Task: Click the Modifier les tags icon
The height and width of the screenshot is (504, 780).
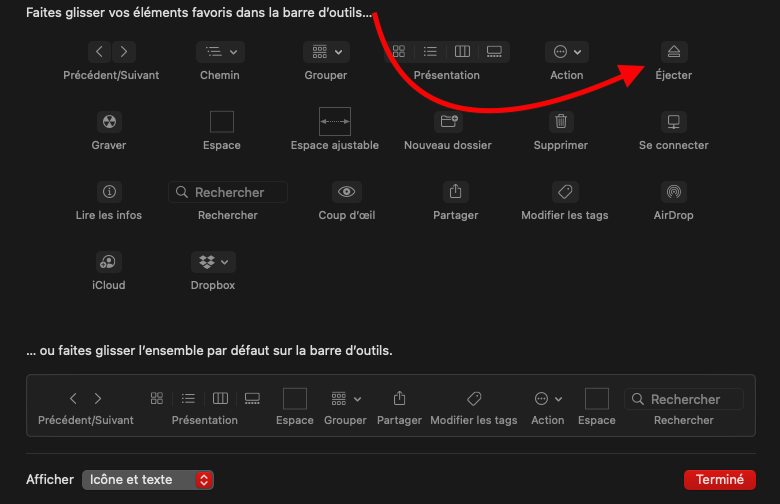Action: 565,192
